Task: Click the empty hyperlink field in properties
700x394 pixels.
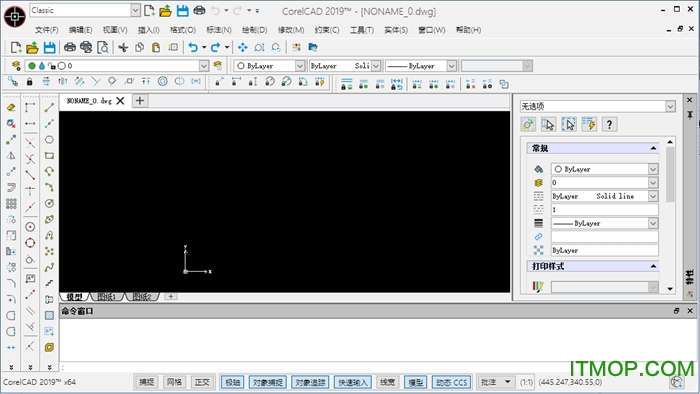Action: pos(604,237)
